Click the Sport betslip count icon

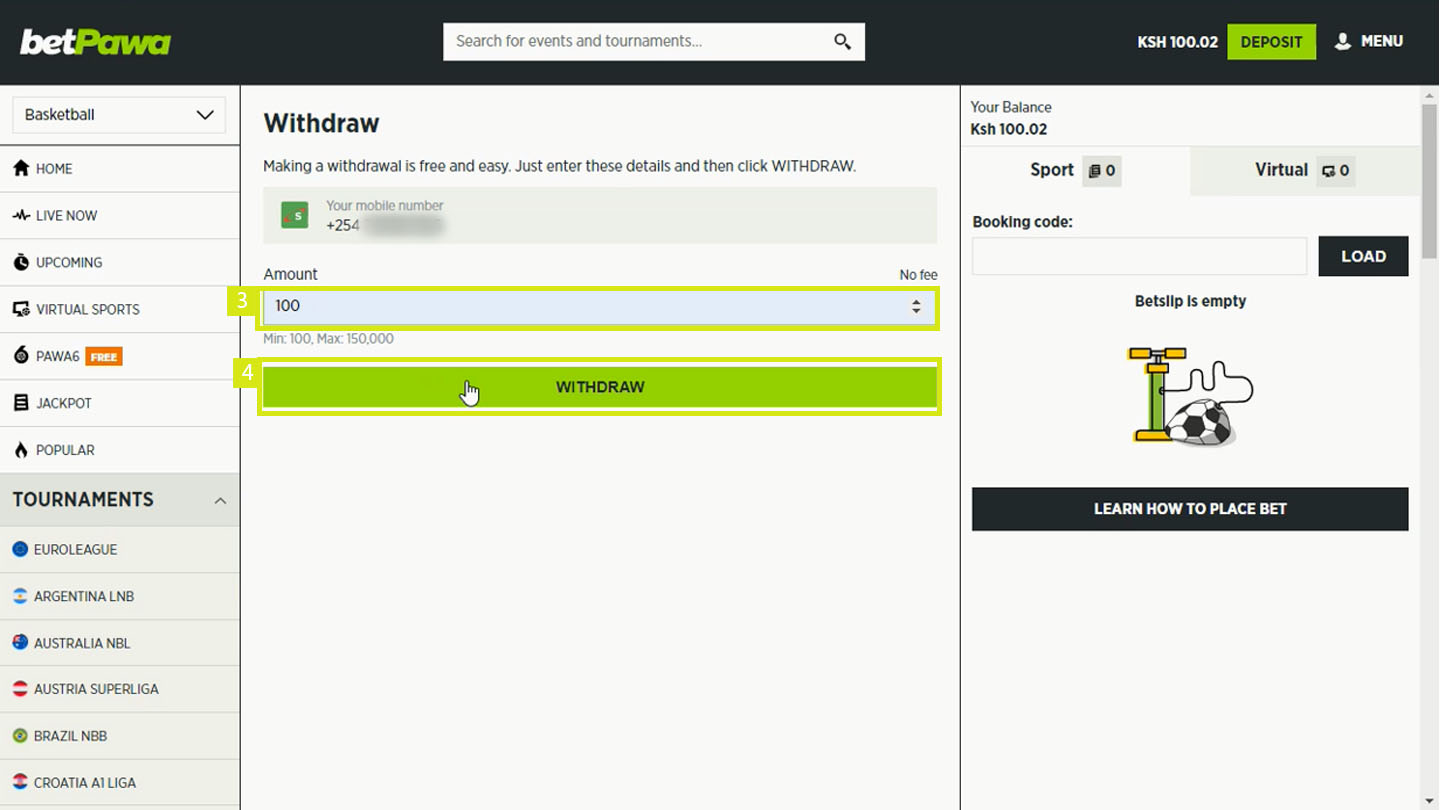click(x=1101, y=171)
